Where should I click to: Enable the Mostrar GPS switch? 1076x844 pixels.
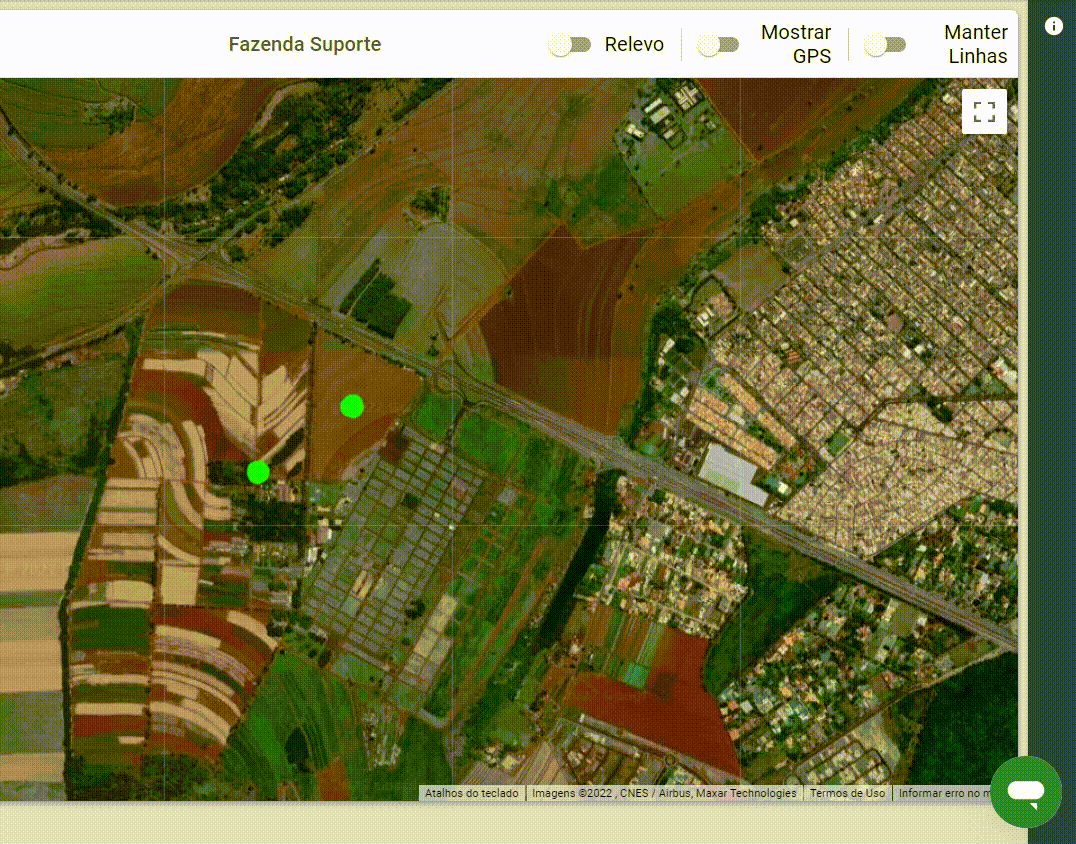click(718, 45)
